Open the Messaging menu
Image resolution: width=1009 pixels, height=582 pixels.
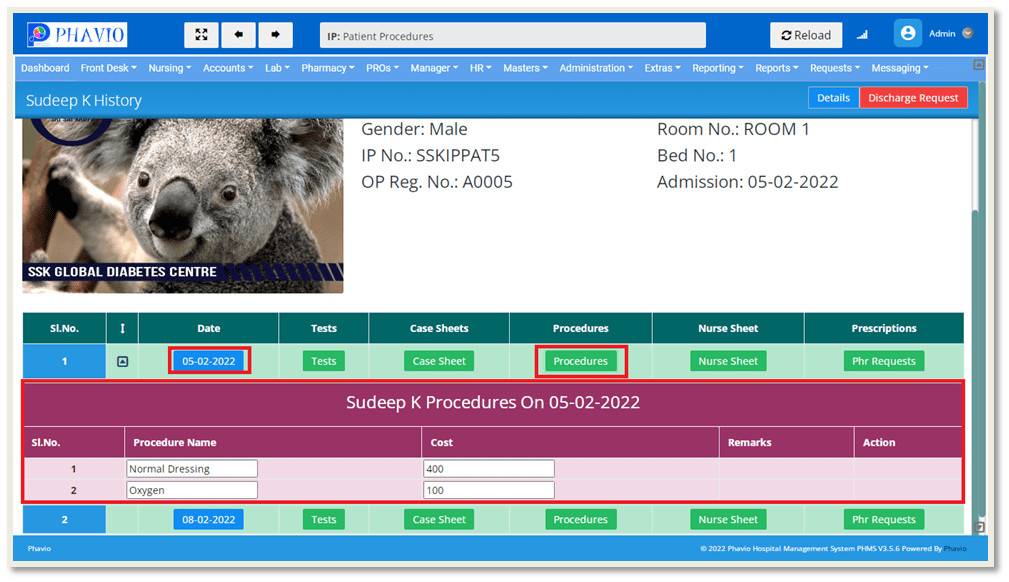click(900, 68)
